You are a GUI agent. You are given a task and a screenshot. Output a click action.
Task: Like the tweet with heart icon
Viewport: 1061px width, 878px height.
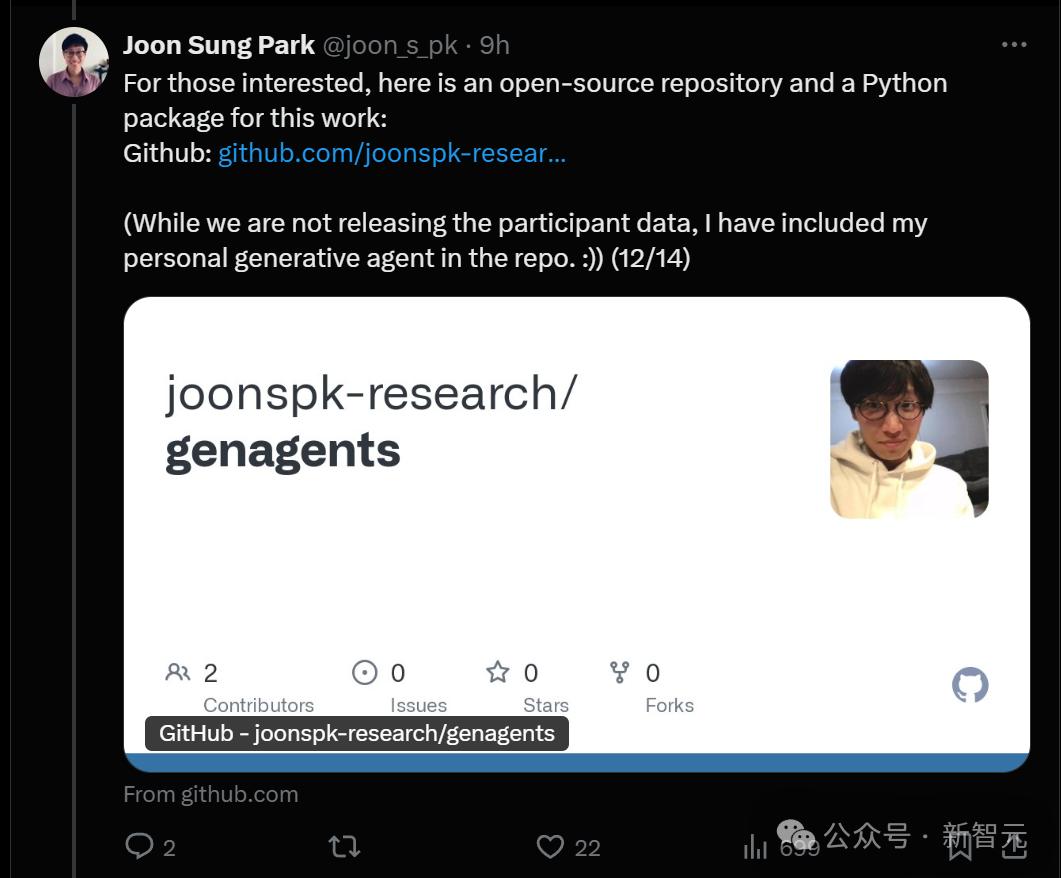550,847
